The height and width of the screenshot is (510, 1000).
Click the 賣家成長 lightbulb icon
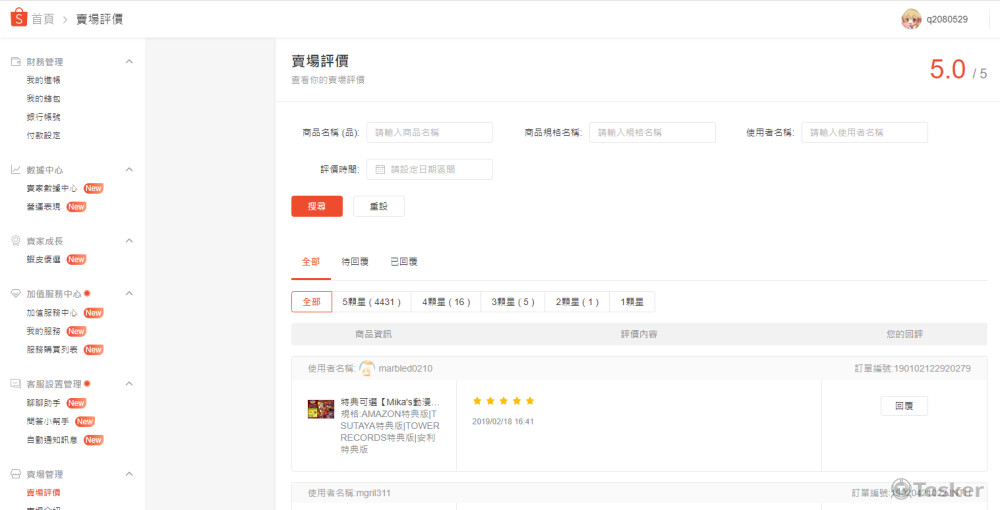point(16,241)
